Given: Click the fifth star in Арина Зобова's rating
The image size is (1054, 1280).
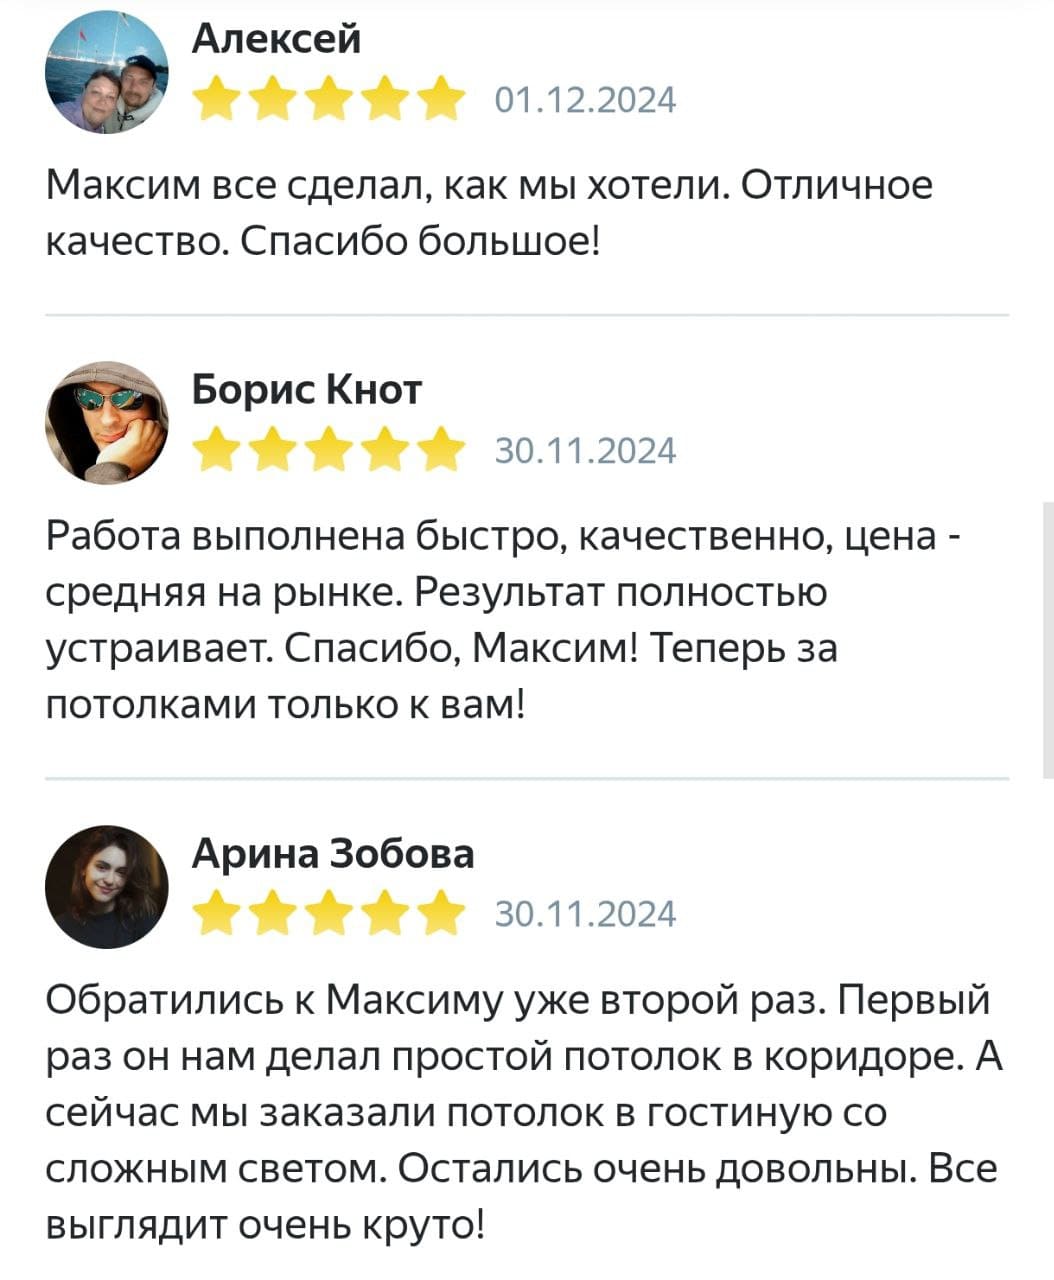Looking at the screenshot, I should pyautogui.click(x=437, y=914).
